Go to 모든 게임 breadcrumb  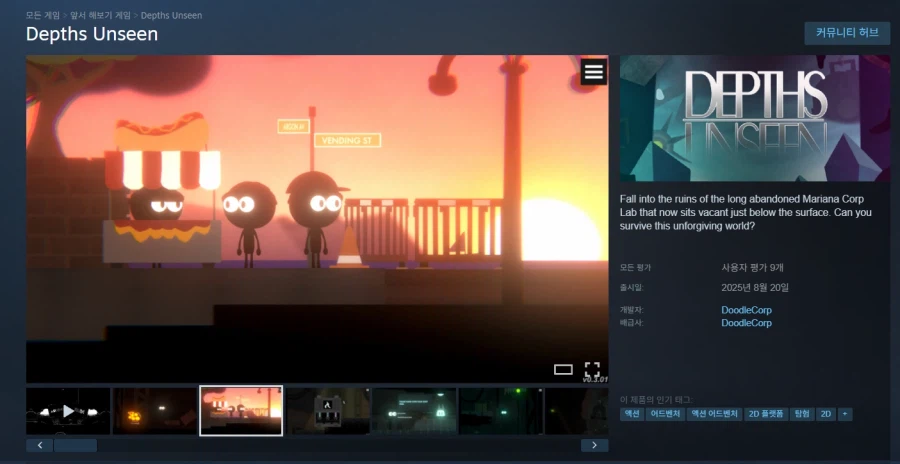(x=42, y=16)
